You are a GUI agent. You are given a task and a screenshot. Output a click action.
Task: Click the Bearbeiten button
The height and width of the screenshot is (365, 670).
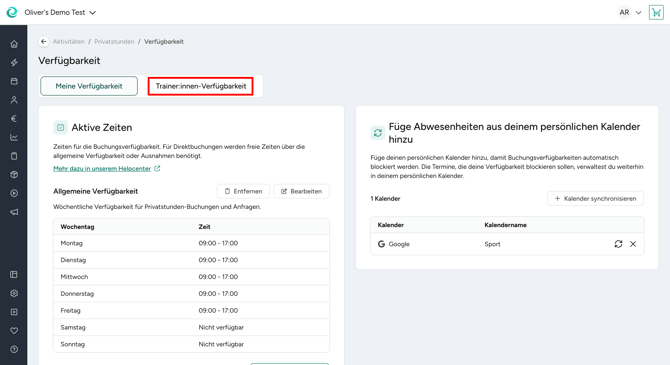pyautogui.click(x=301, y=191)
